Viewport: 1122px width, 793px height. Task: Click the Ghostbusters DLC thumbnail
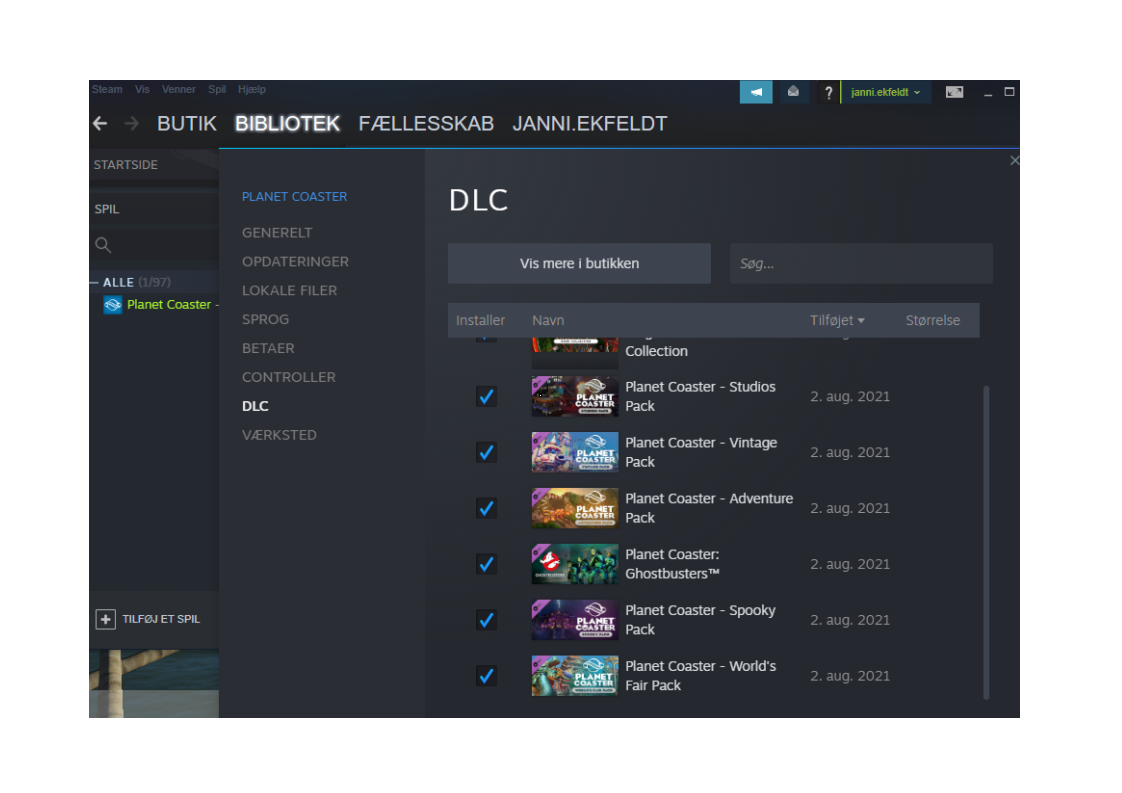coord(575,564)
